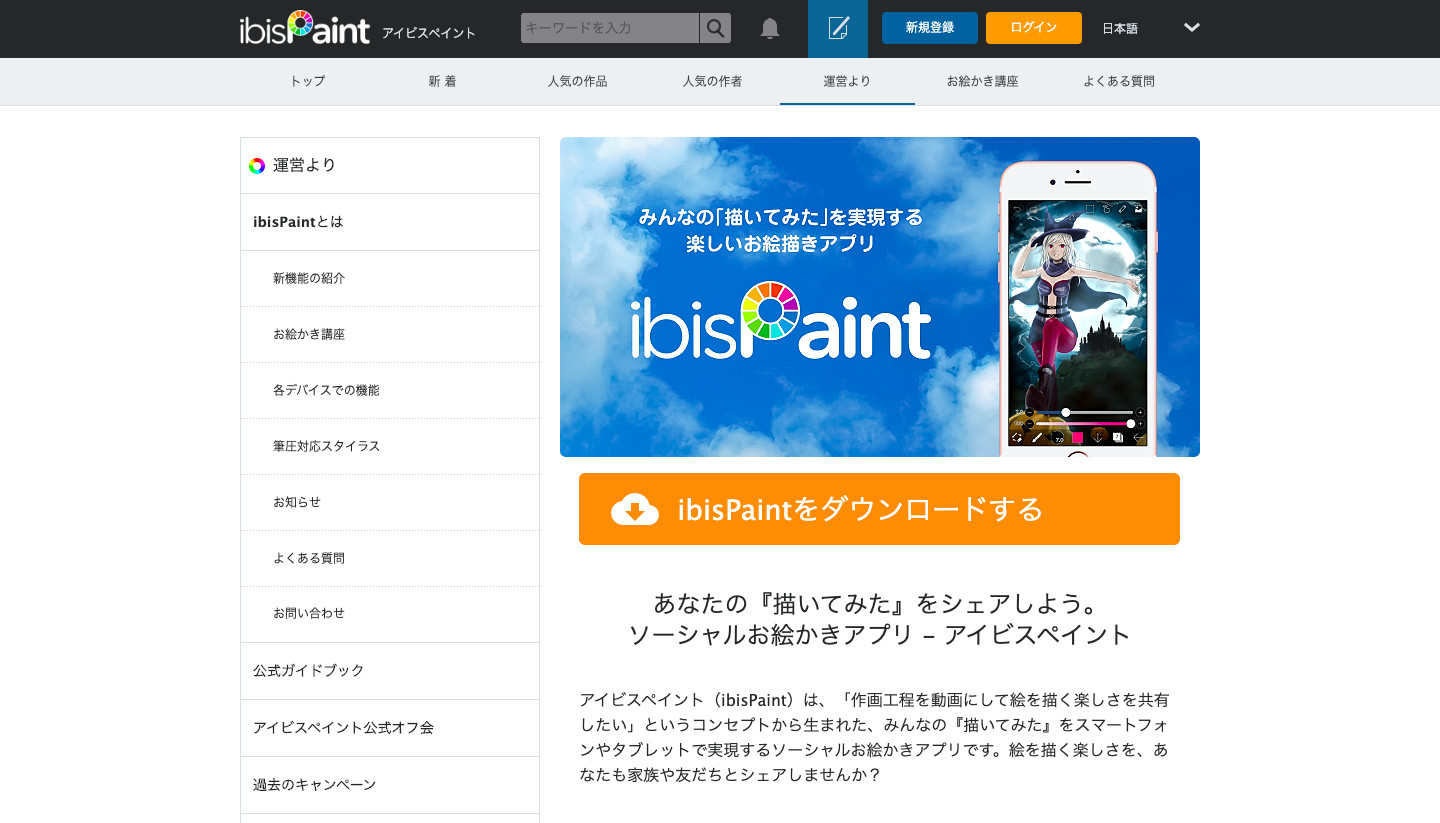Open 新機能の紹介 in the sidebar
Screen dimensions: 1440x823
309,278
